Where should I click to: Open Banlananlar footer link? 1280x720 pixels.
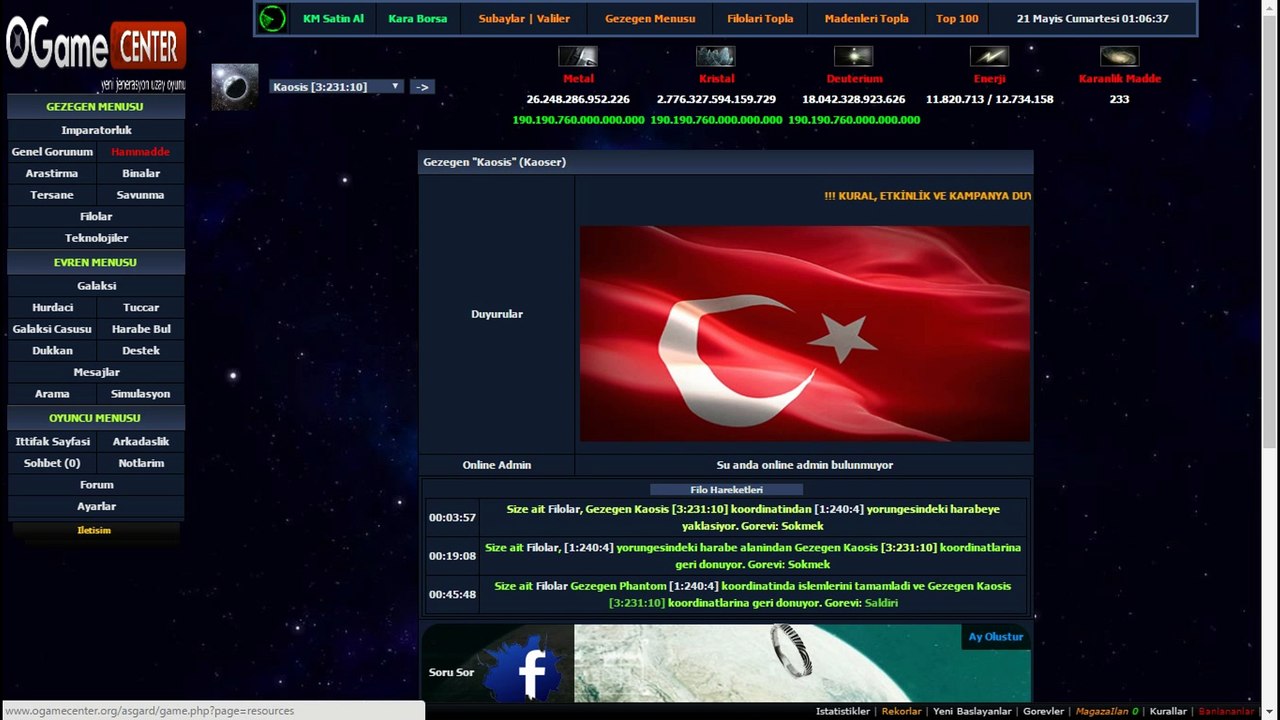(x=1226, y=711)
